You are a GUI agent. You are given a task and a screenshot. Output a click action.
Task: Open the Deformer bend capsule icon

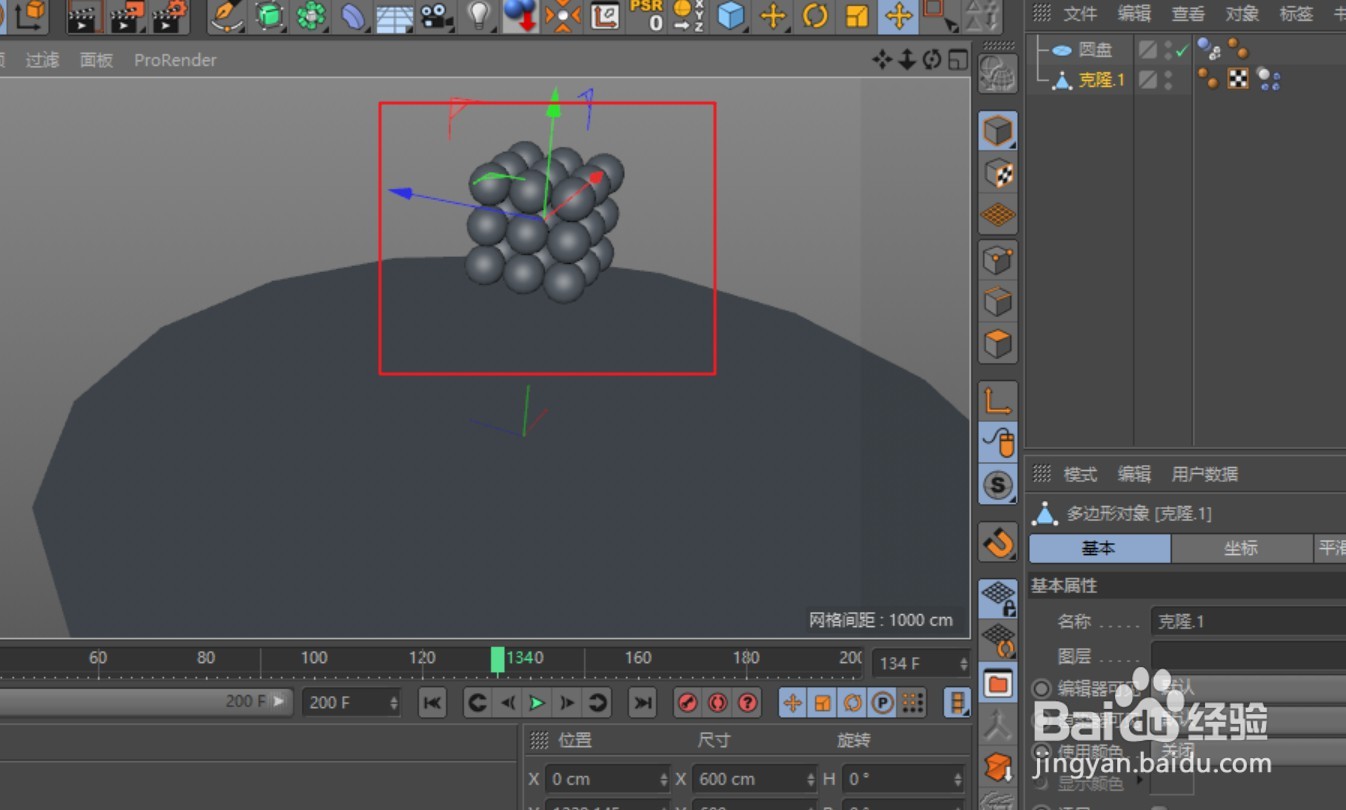pos(353,16)
